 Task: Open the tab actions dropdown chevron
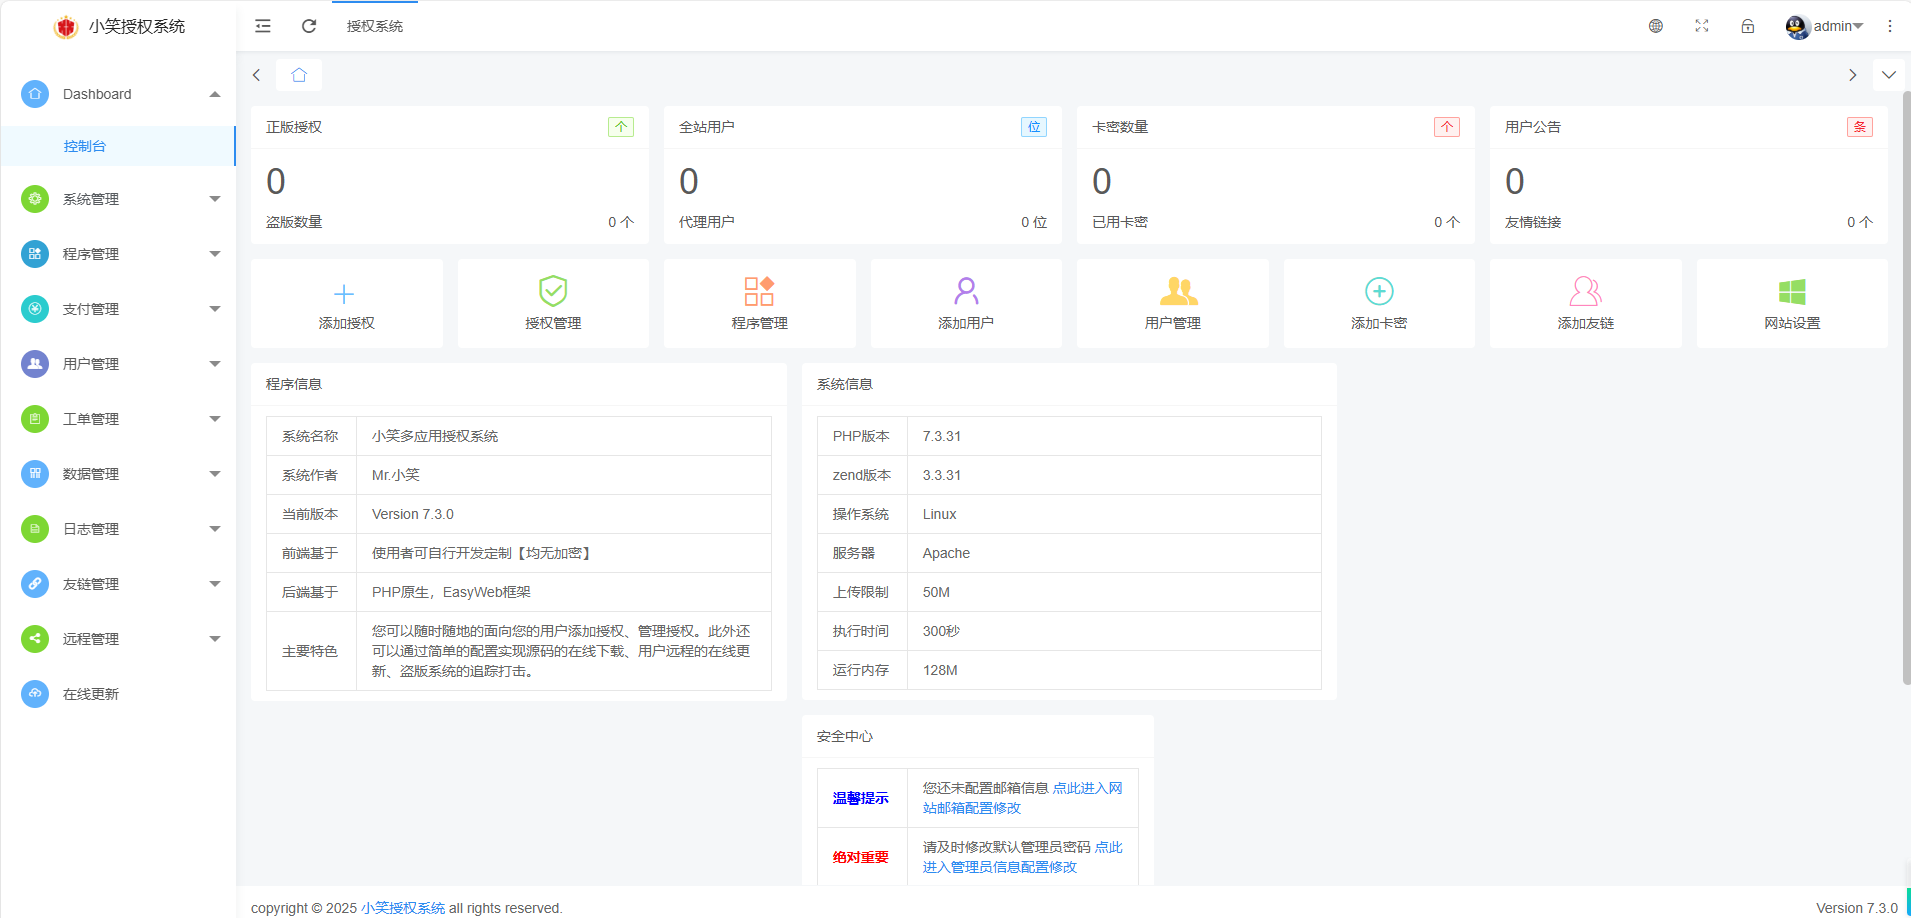[1889, 75]
